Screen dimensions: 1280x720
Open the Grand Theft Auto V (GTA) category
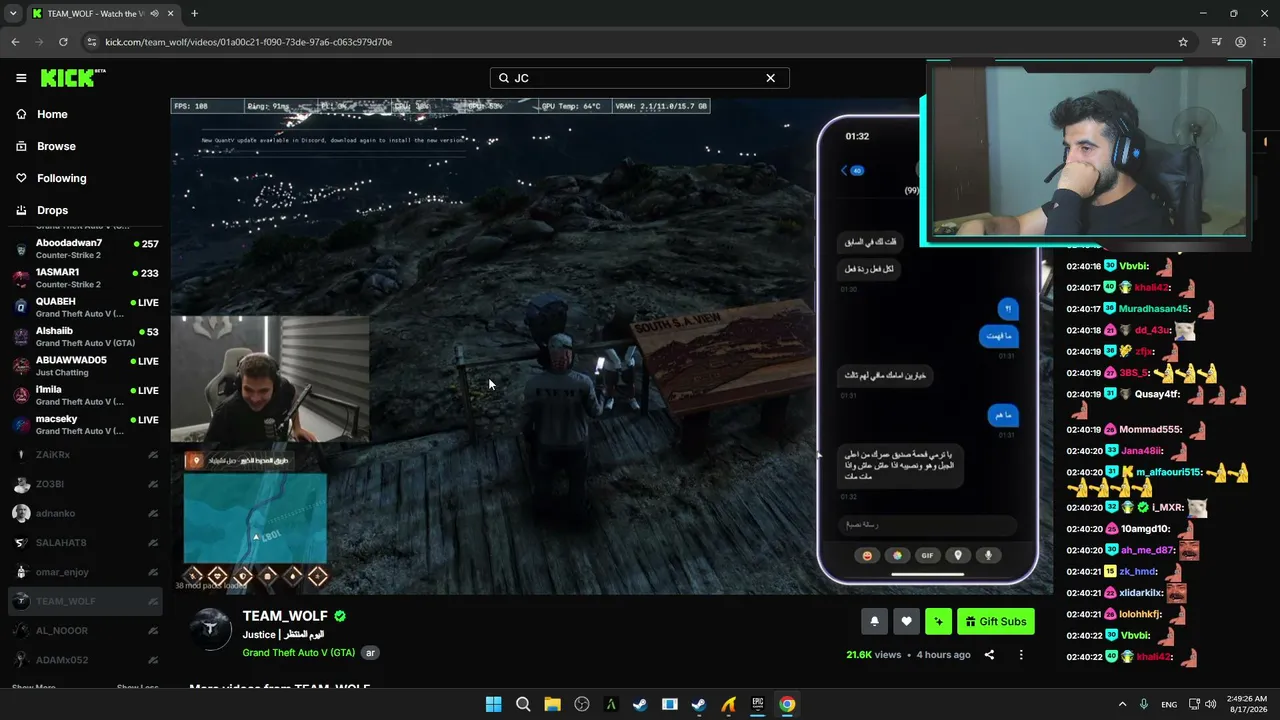(299, 653)
